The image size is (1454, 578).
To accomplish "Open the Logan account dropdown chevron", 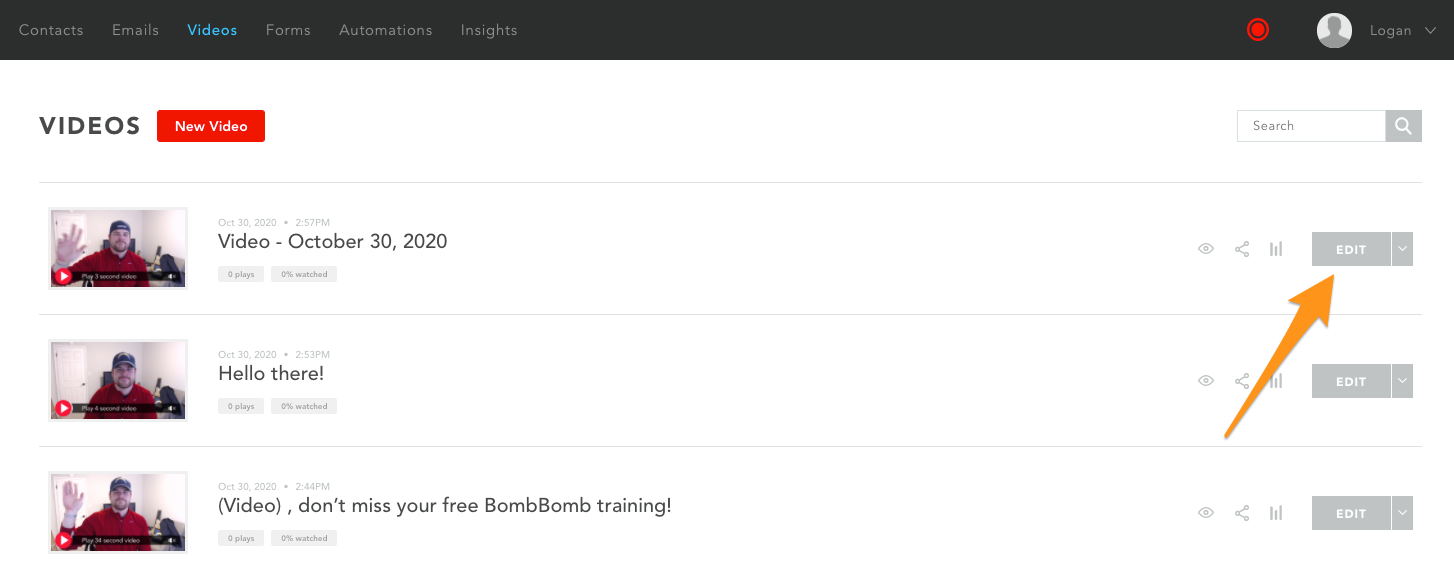I will point(1431,31).
